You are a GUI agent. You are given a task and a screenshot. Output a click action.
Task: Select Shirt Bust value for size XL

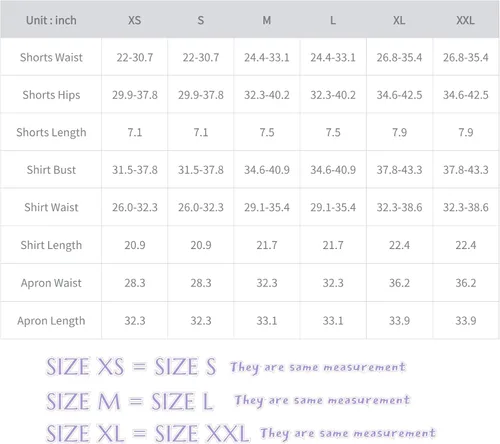pos(399,170)
